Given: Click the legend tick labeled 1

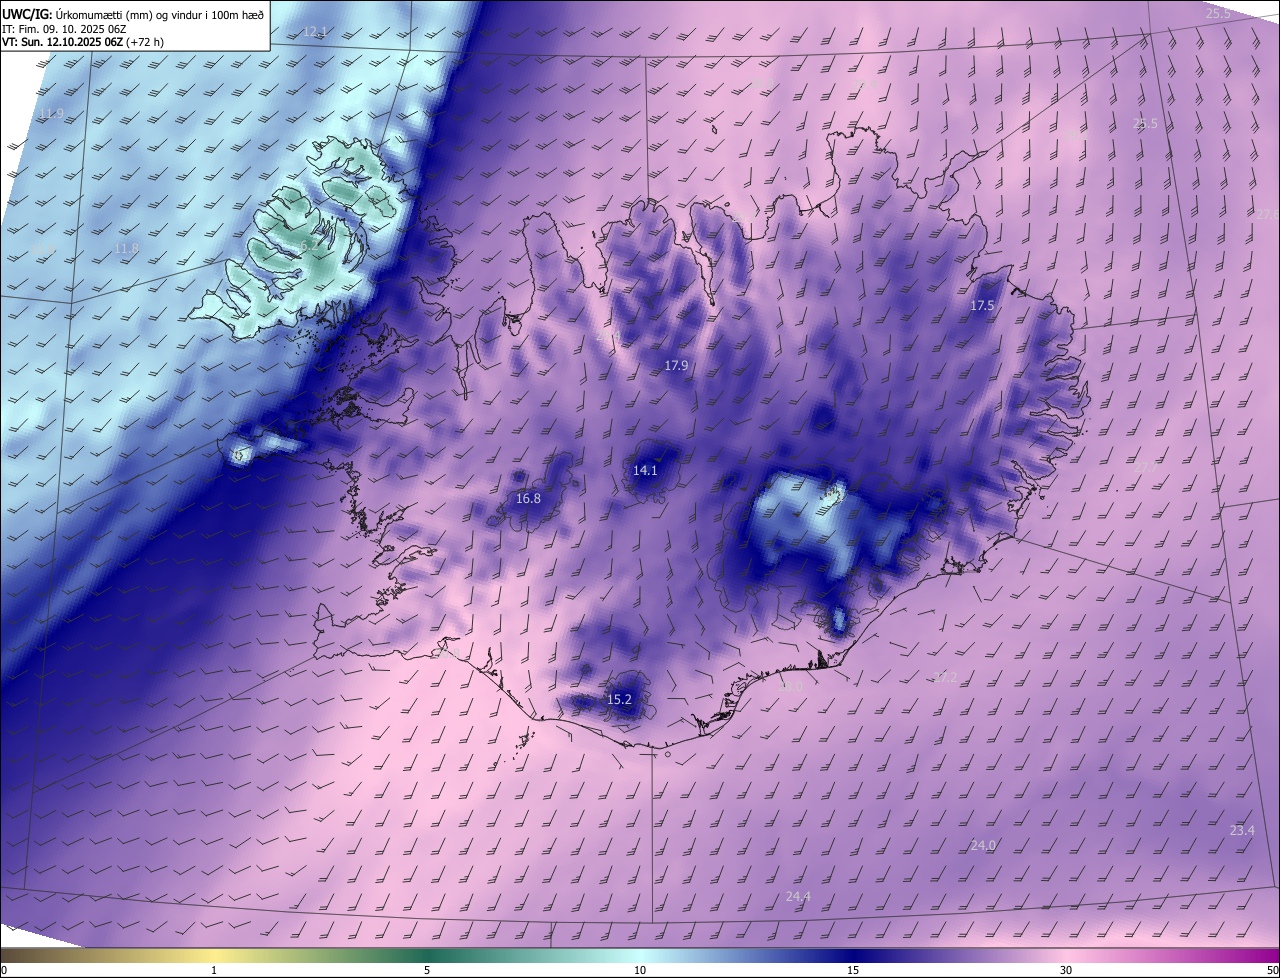Looking at the screenshot, I should pos(214,970).
